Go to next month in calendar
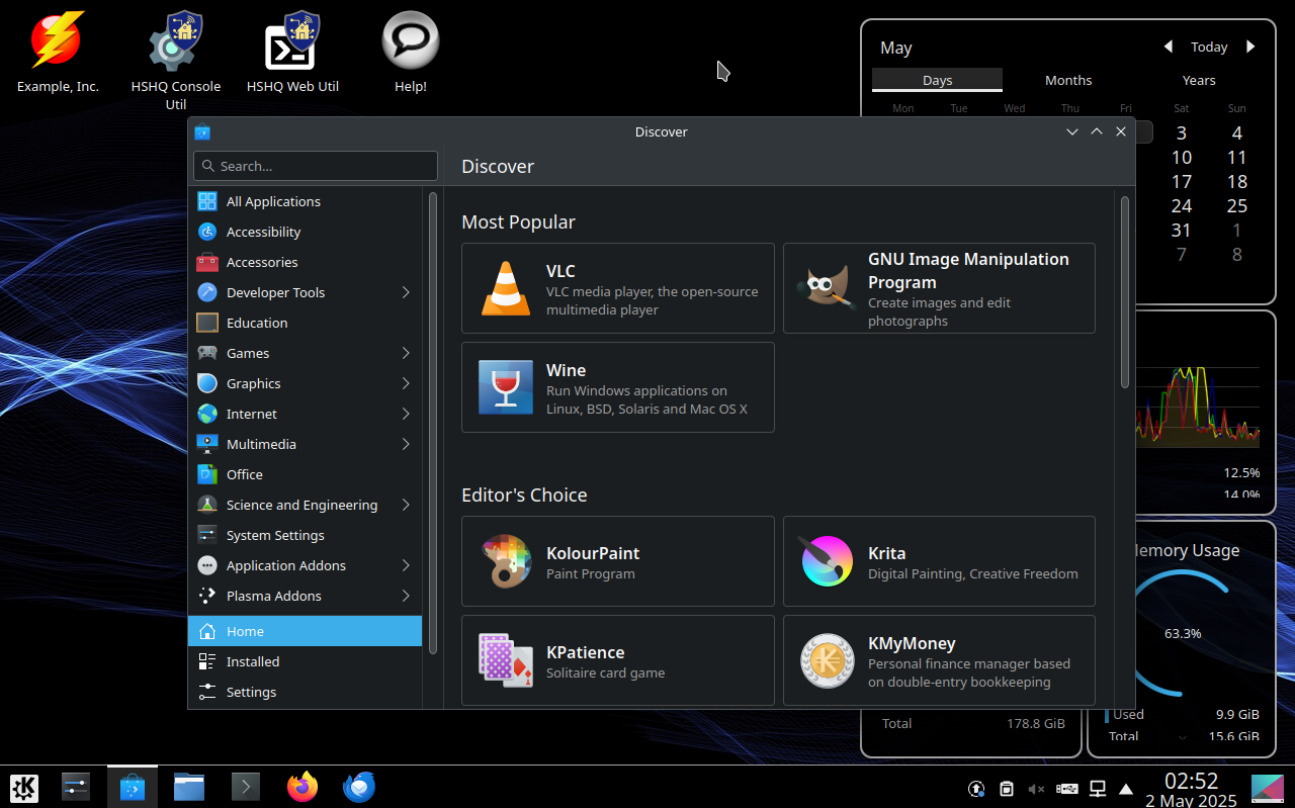The height and width of the screenshot is (808, 1295). click(x=1250, y=47)
